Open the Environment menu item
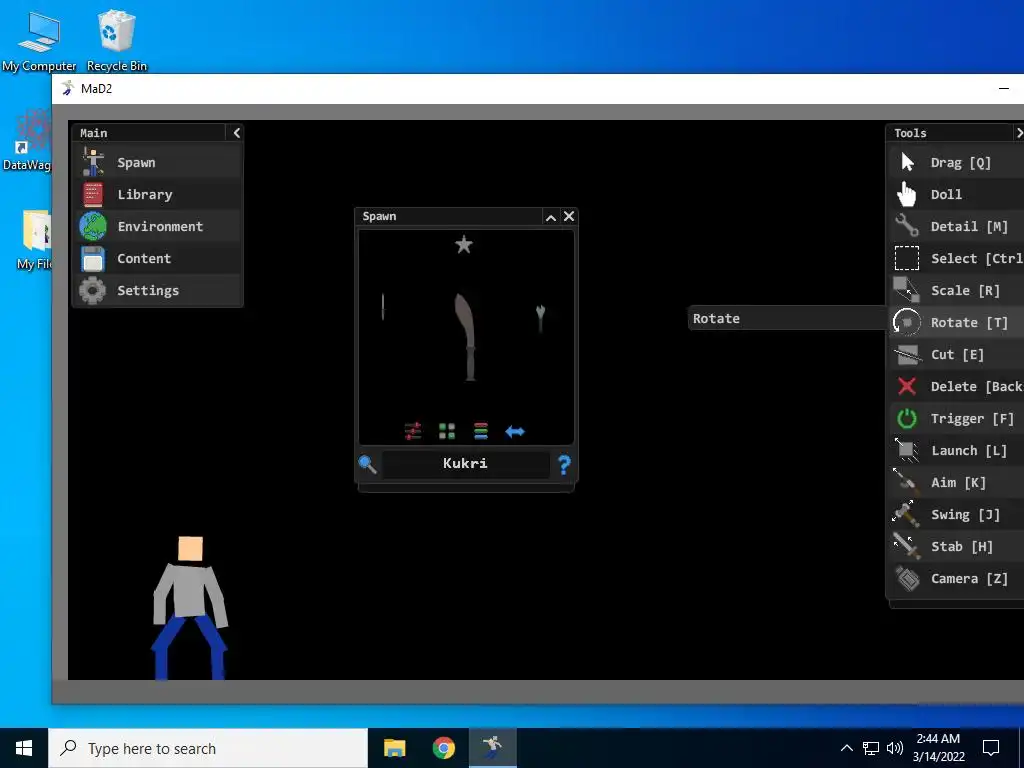Screen dimensions: 1024x768 (x=157, y=226)
